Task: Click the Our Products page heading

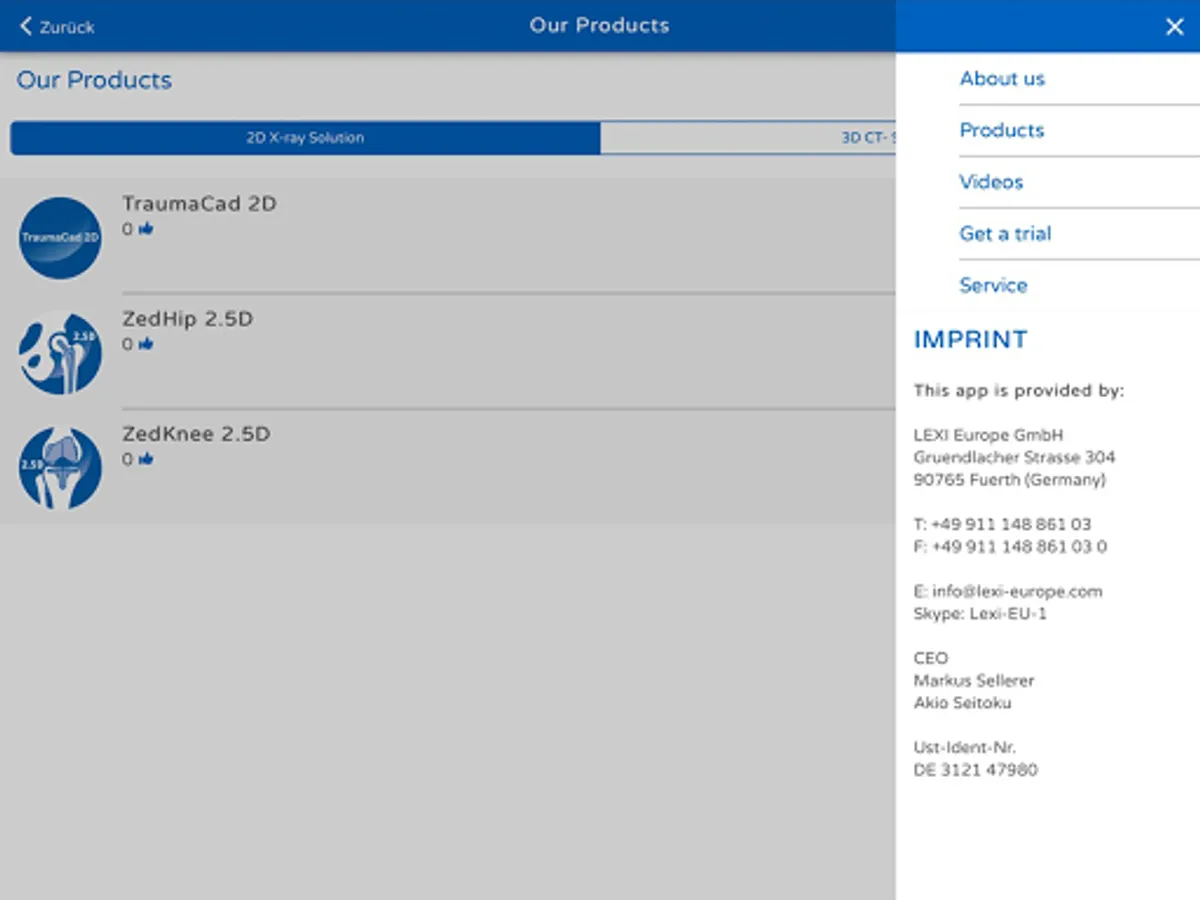Action: [x=94, y=81]
